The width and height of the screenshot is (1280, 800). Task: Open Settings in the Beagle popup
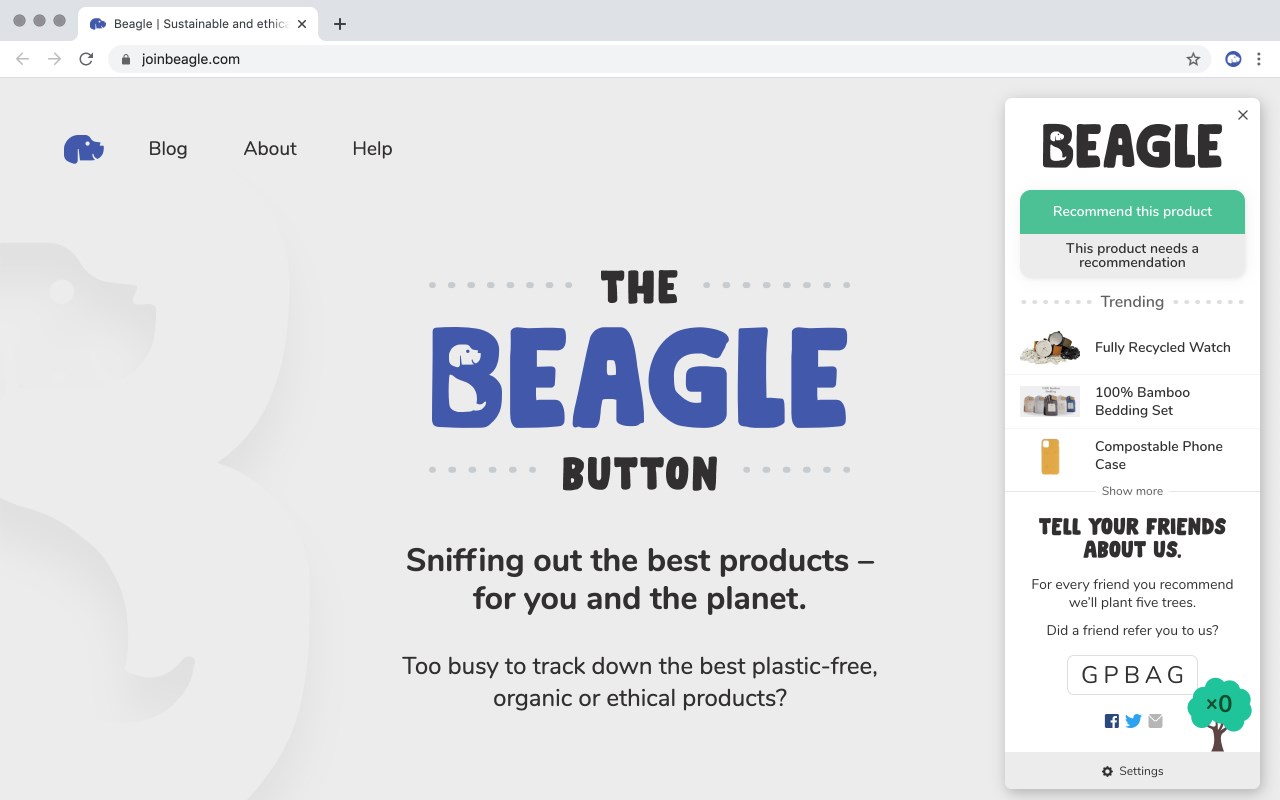click(x=1132, y=771)
